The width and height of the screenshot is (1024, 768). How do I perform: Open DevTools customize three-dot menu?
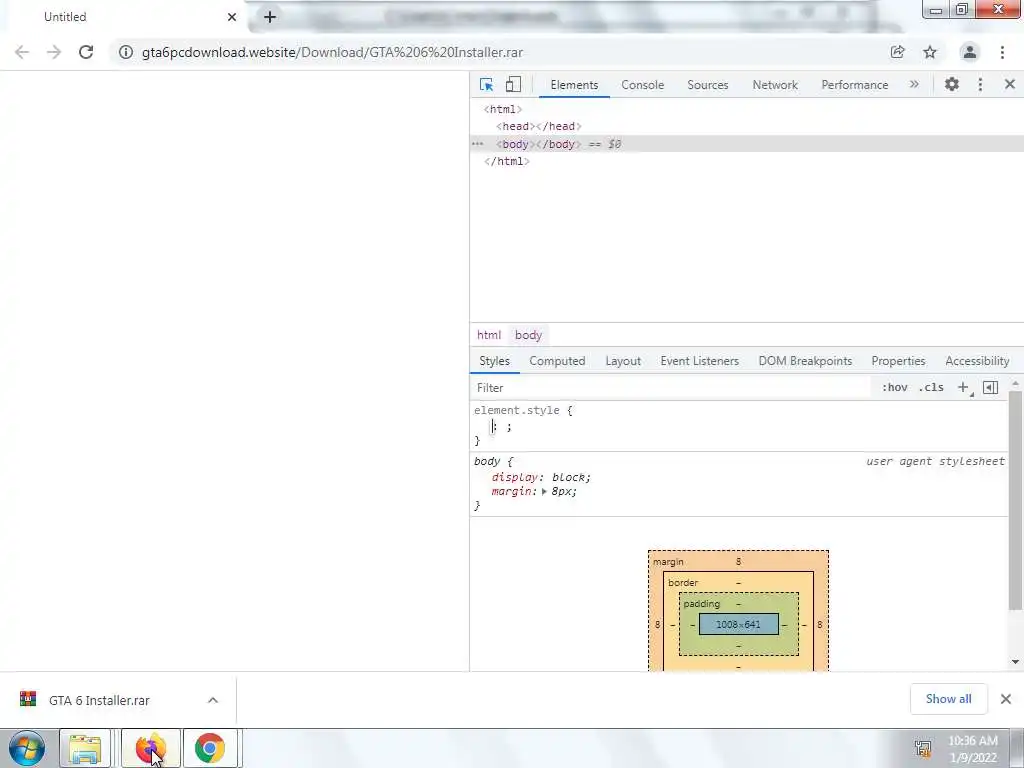[x=980, y=84]
